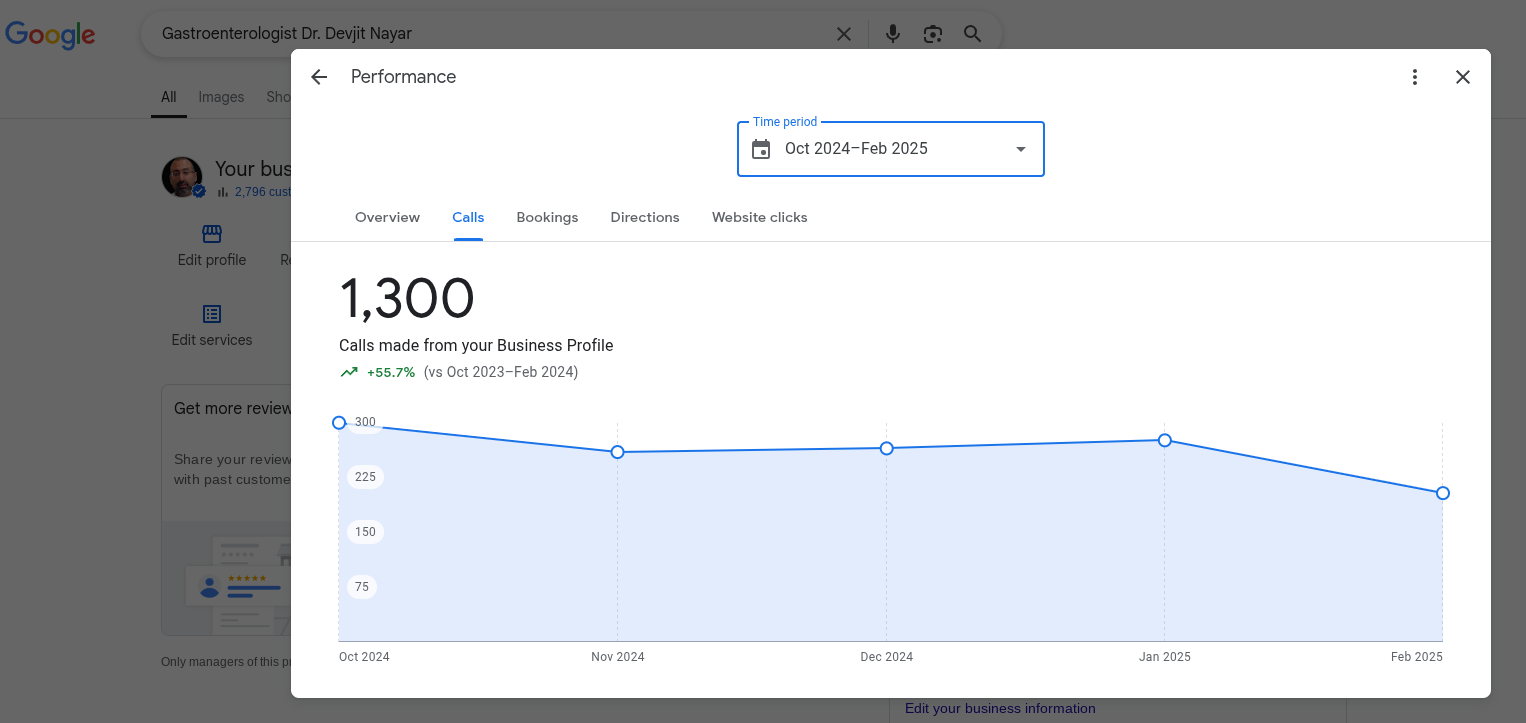Select the Calls tab
Viewport: 1526px width, 723px height.
(x=468, y=217)
